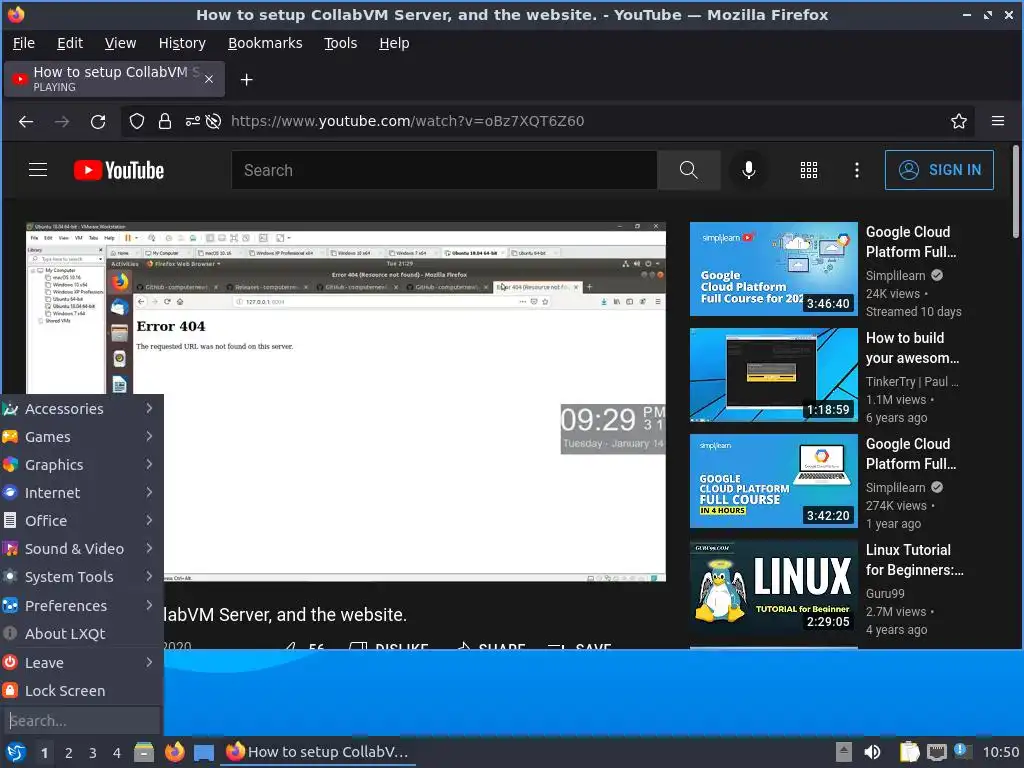
Task: Open the Google Cloud 3:42:20 video thumbnail
Action: 773,481
